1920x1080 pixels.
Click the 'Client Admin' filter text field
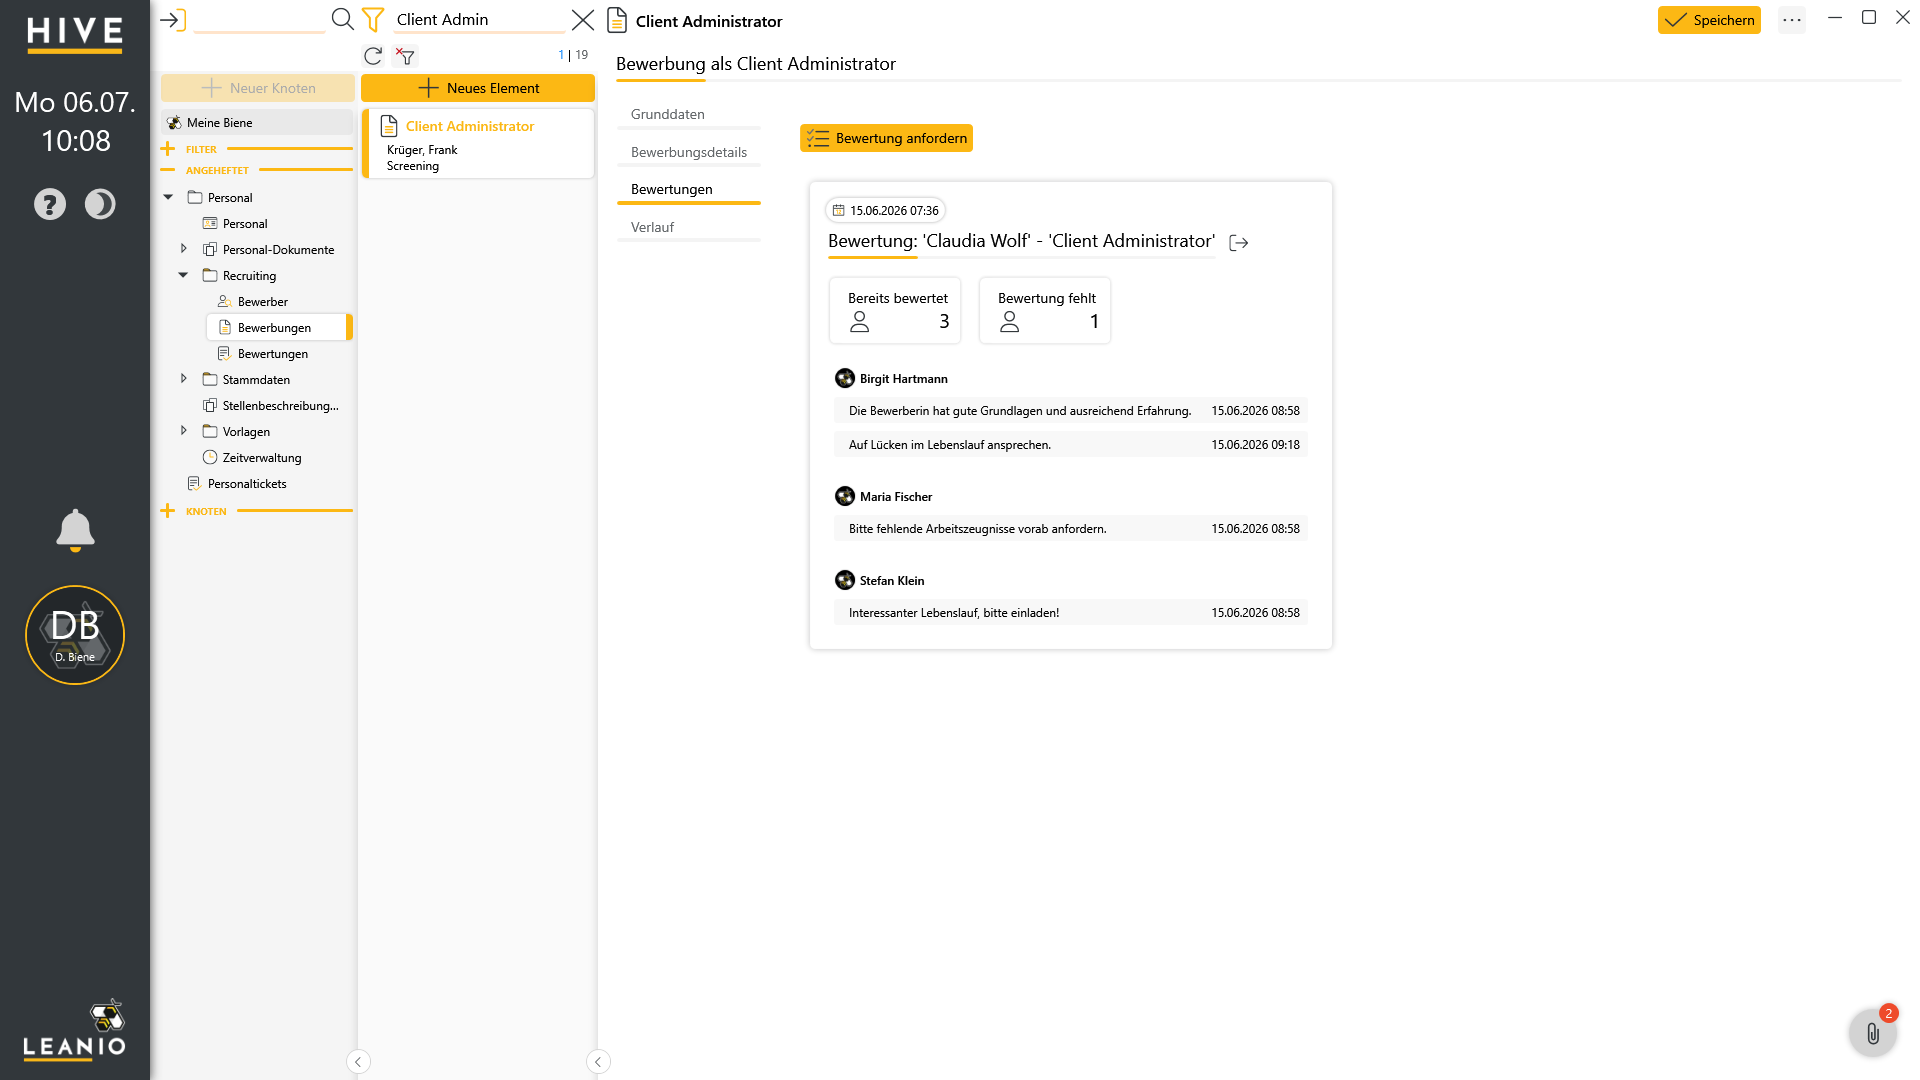coord(480,20)
